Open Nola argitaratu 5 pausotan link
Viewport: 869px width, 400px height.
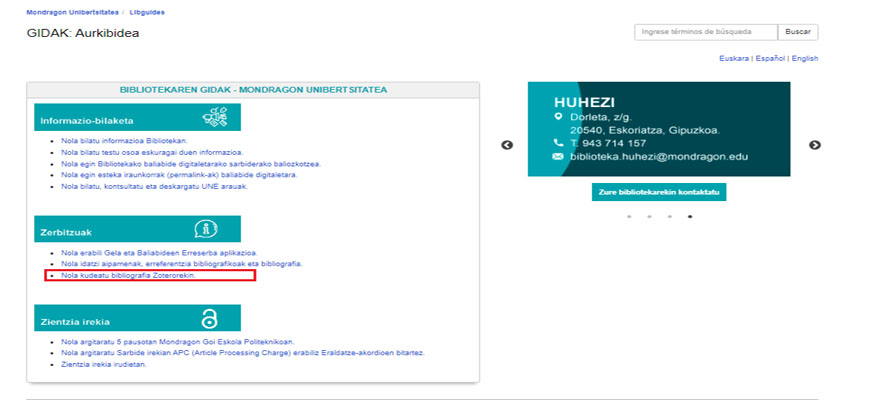click(178, 342)
